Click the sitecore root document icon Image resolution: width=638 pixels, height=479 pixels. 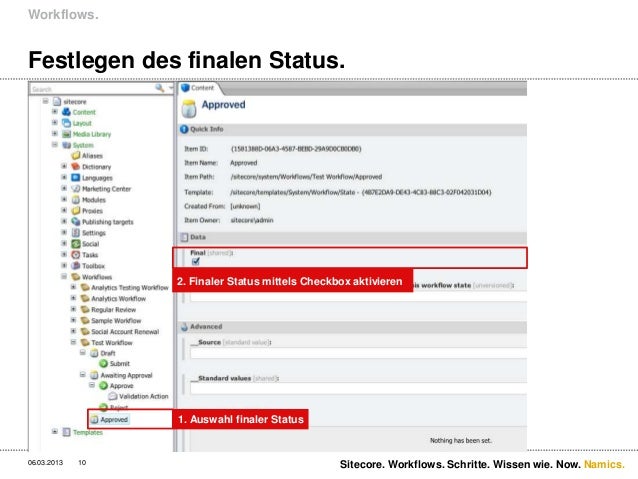(57, 101)
